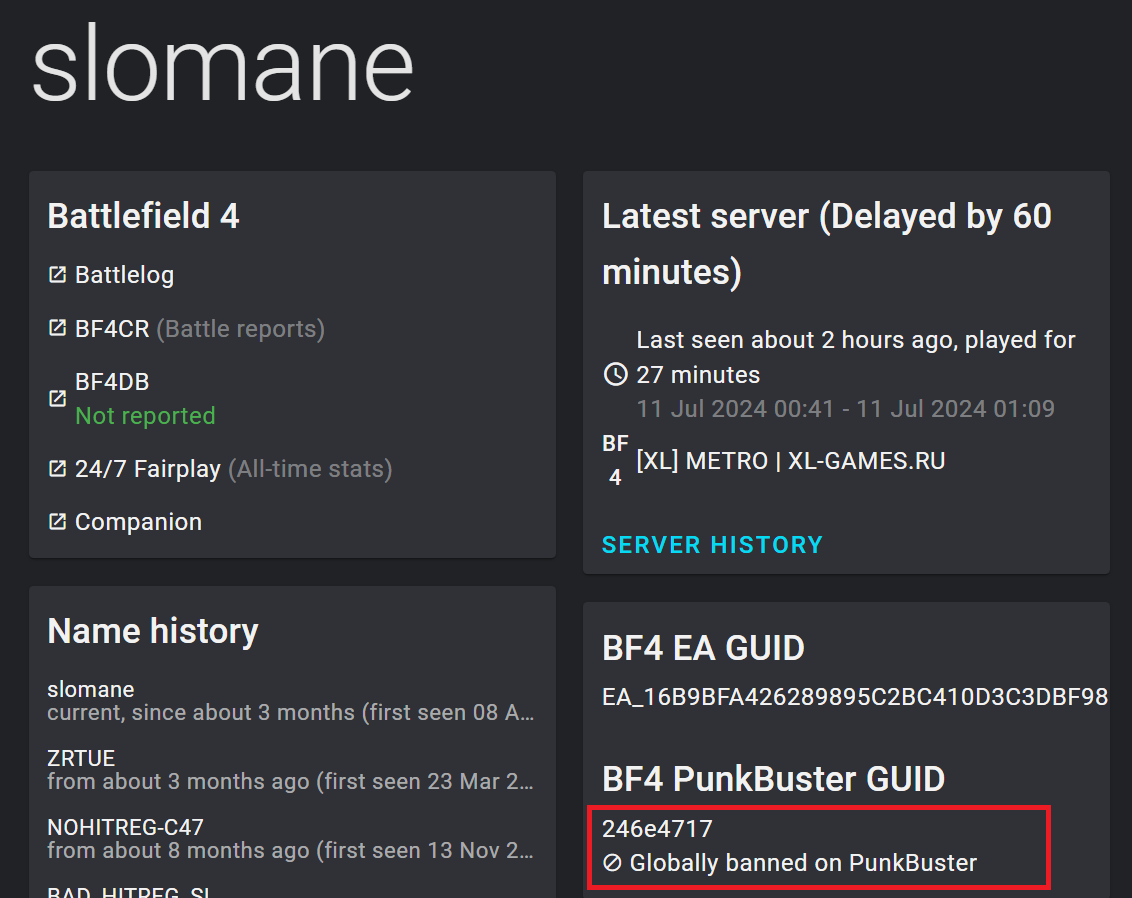Click the external link icon beside BF4CR

[57, 329]
